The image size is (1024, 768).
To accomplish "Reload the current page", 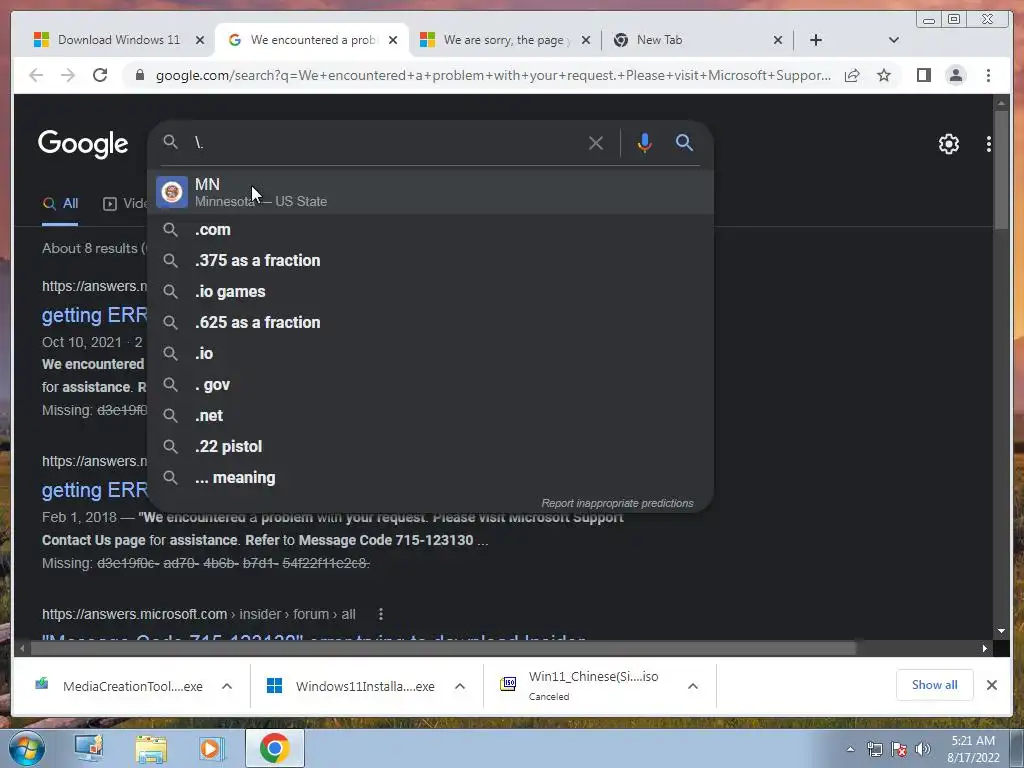I will pos(100,75).
